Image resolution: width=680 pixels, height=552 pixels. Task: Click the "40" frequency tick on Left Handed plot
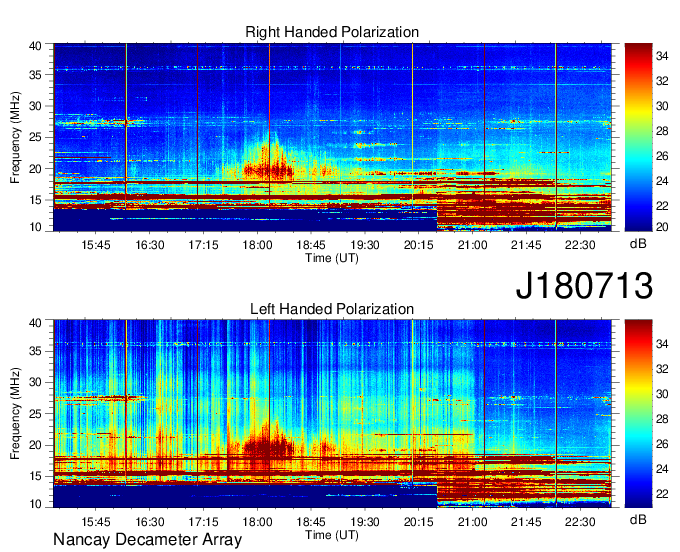coord(36,322)
